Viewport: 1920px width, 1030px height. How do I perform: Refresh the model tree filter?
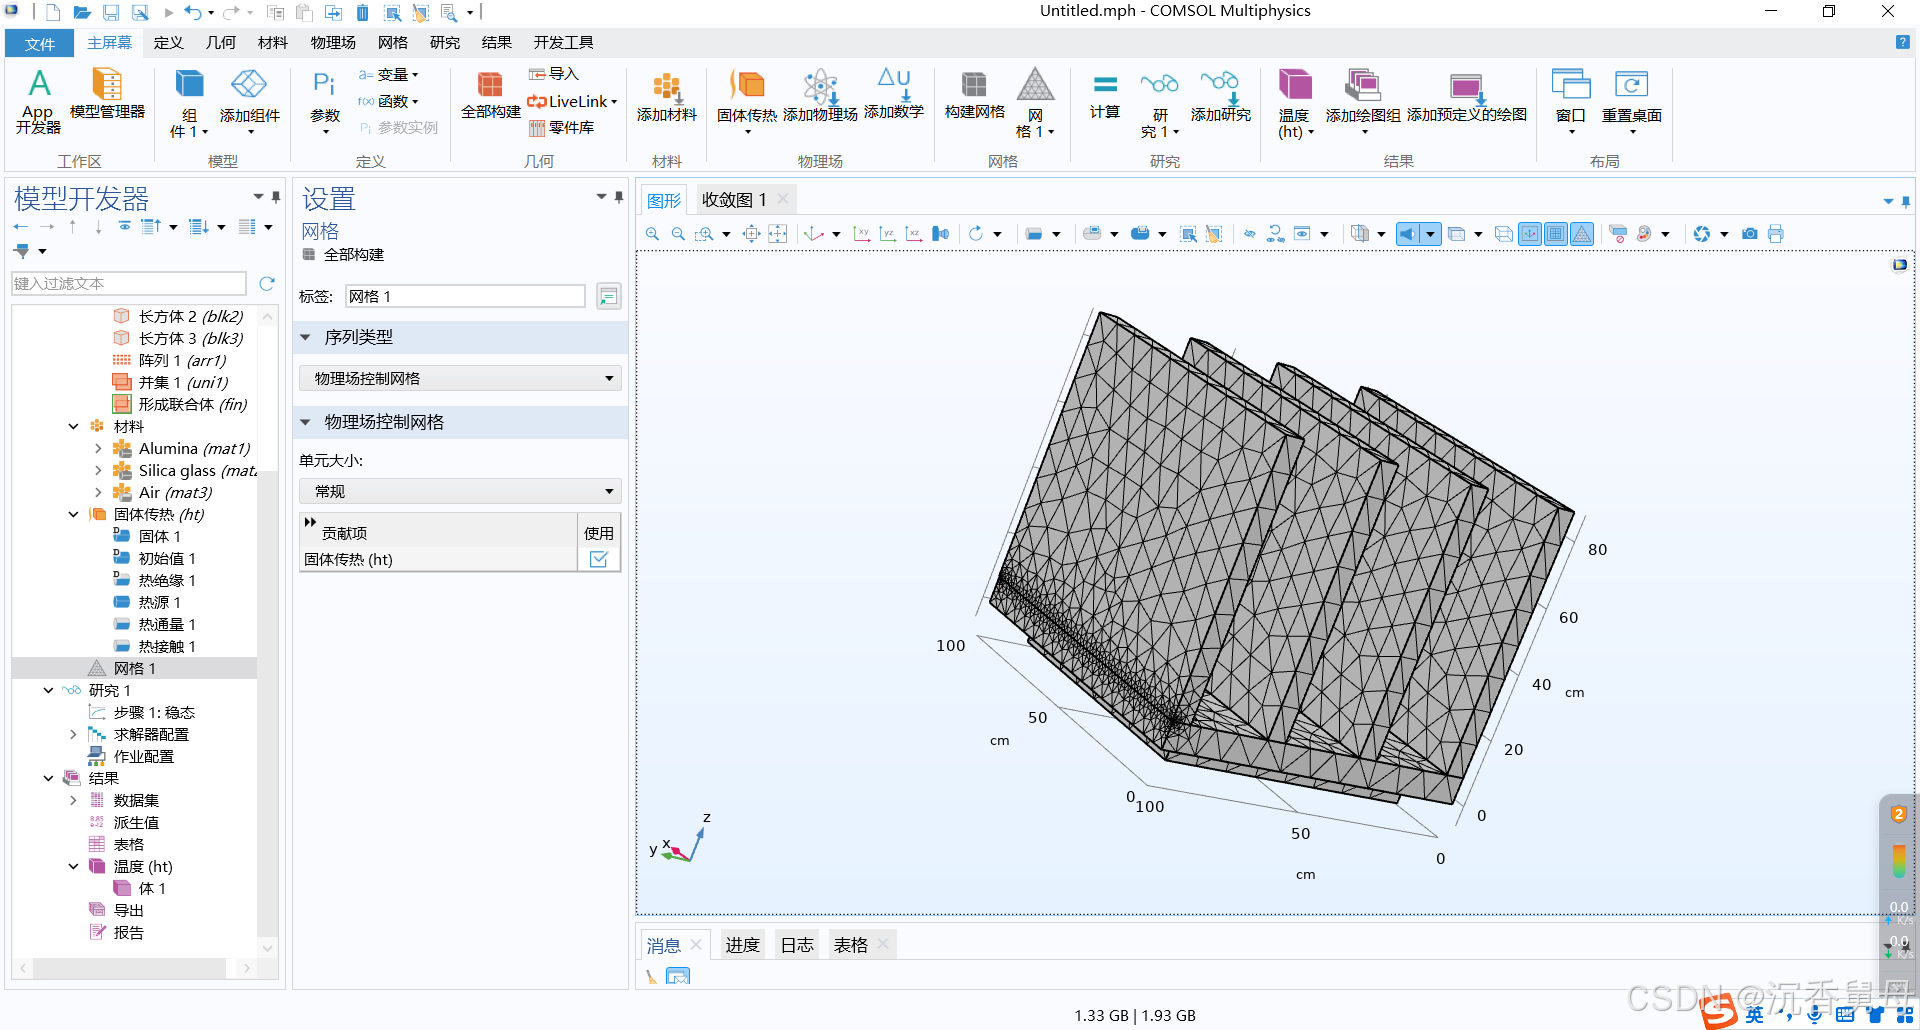[x=267, y=284]
